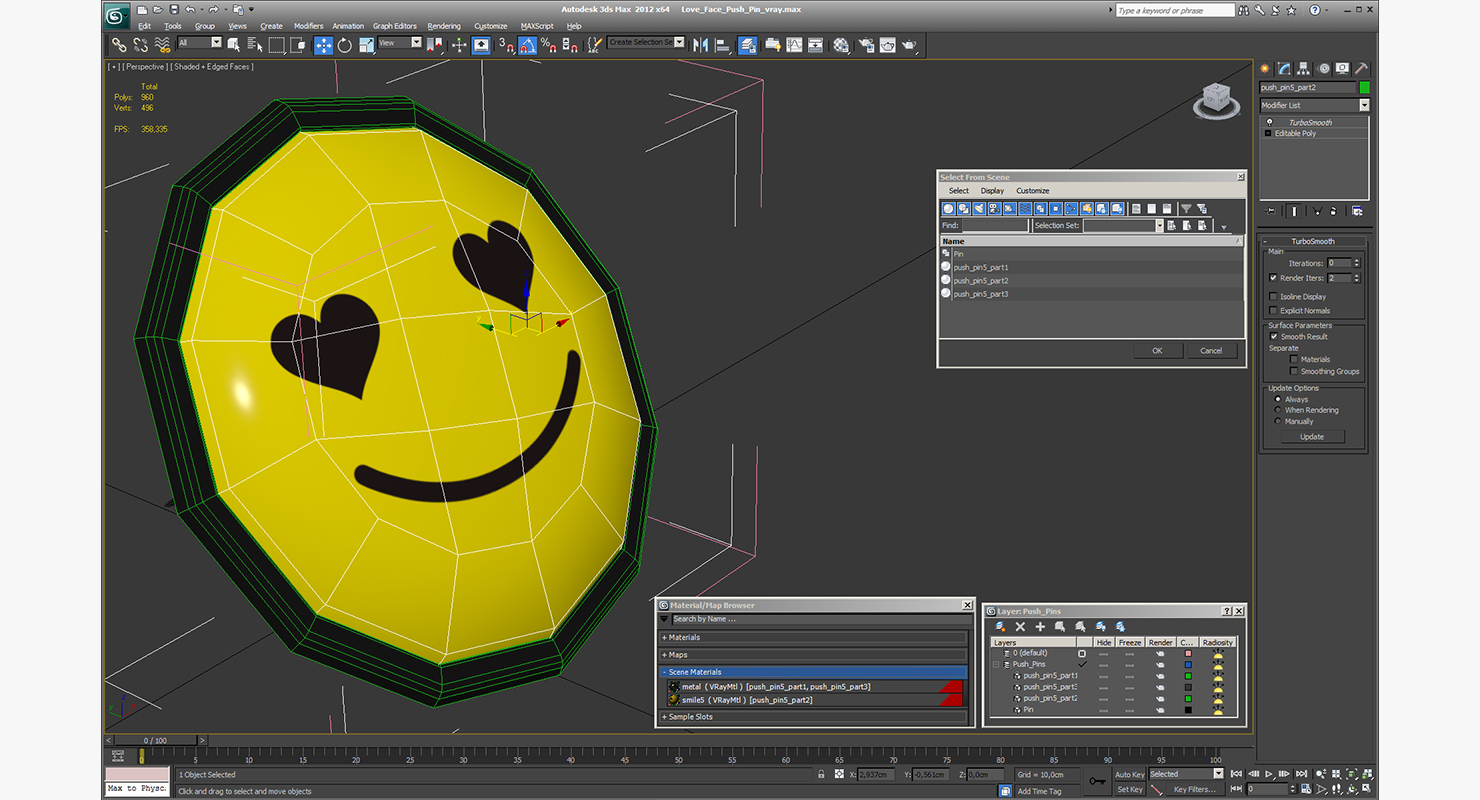The image size is (1480, 800).
Task: Click the green object color swatch beside name
Action: coord(1364,88)
